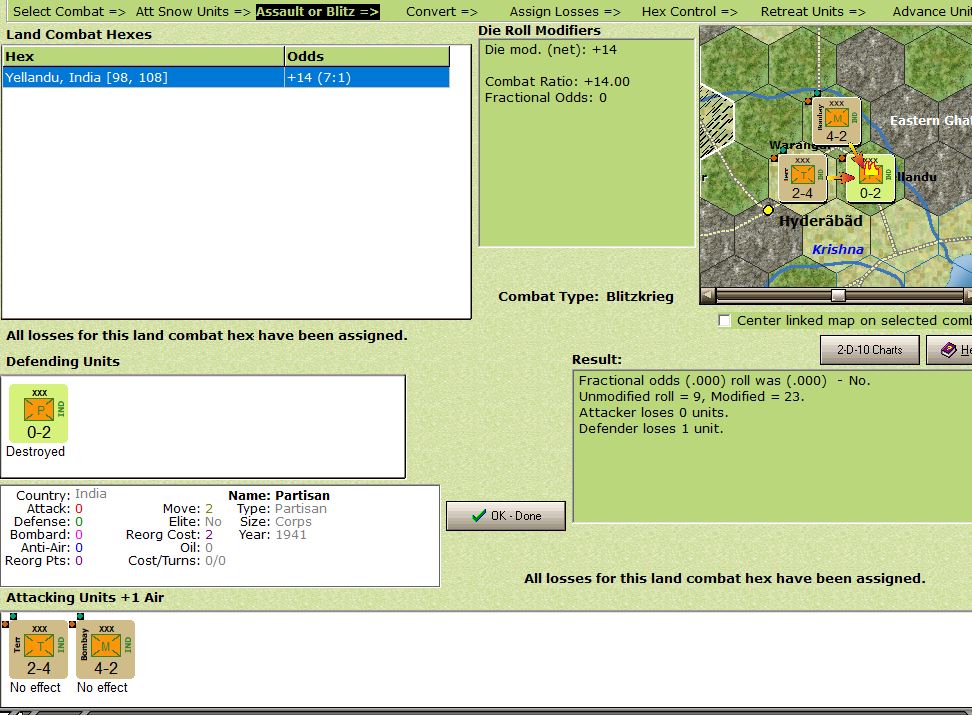Click the Attacker loses 0 units line
Image resolution: width=972 pixels, height=715 pixels.
[x=653, y=413]
